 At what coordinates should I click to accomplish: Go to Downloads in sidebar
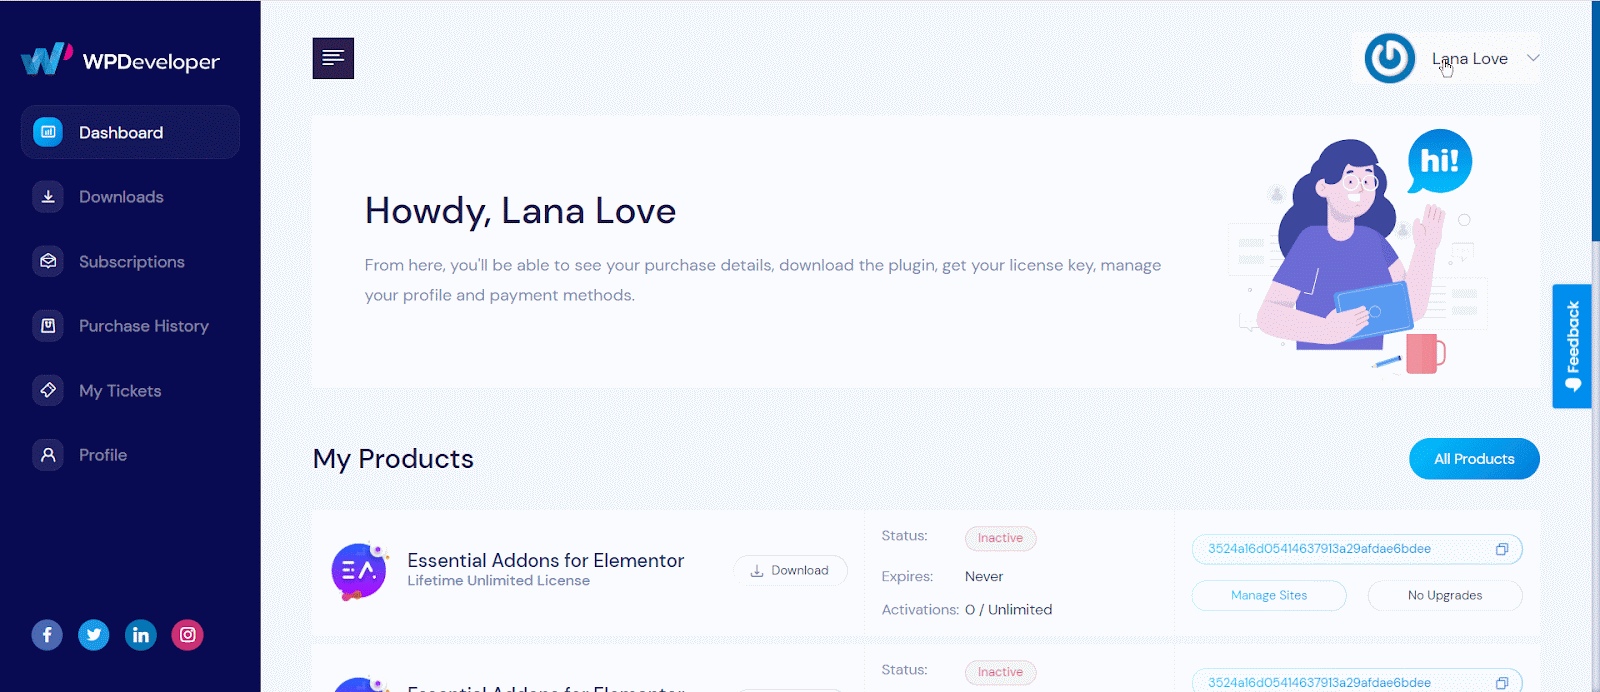pyautogui.click(x=121, y=197)
